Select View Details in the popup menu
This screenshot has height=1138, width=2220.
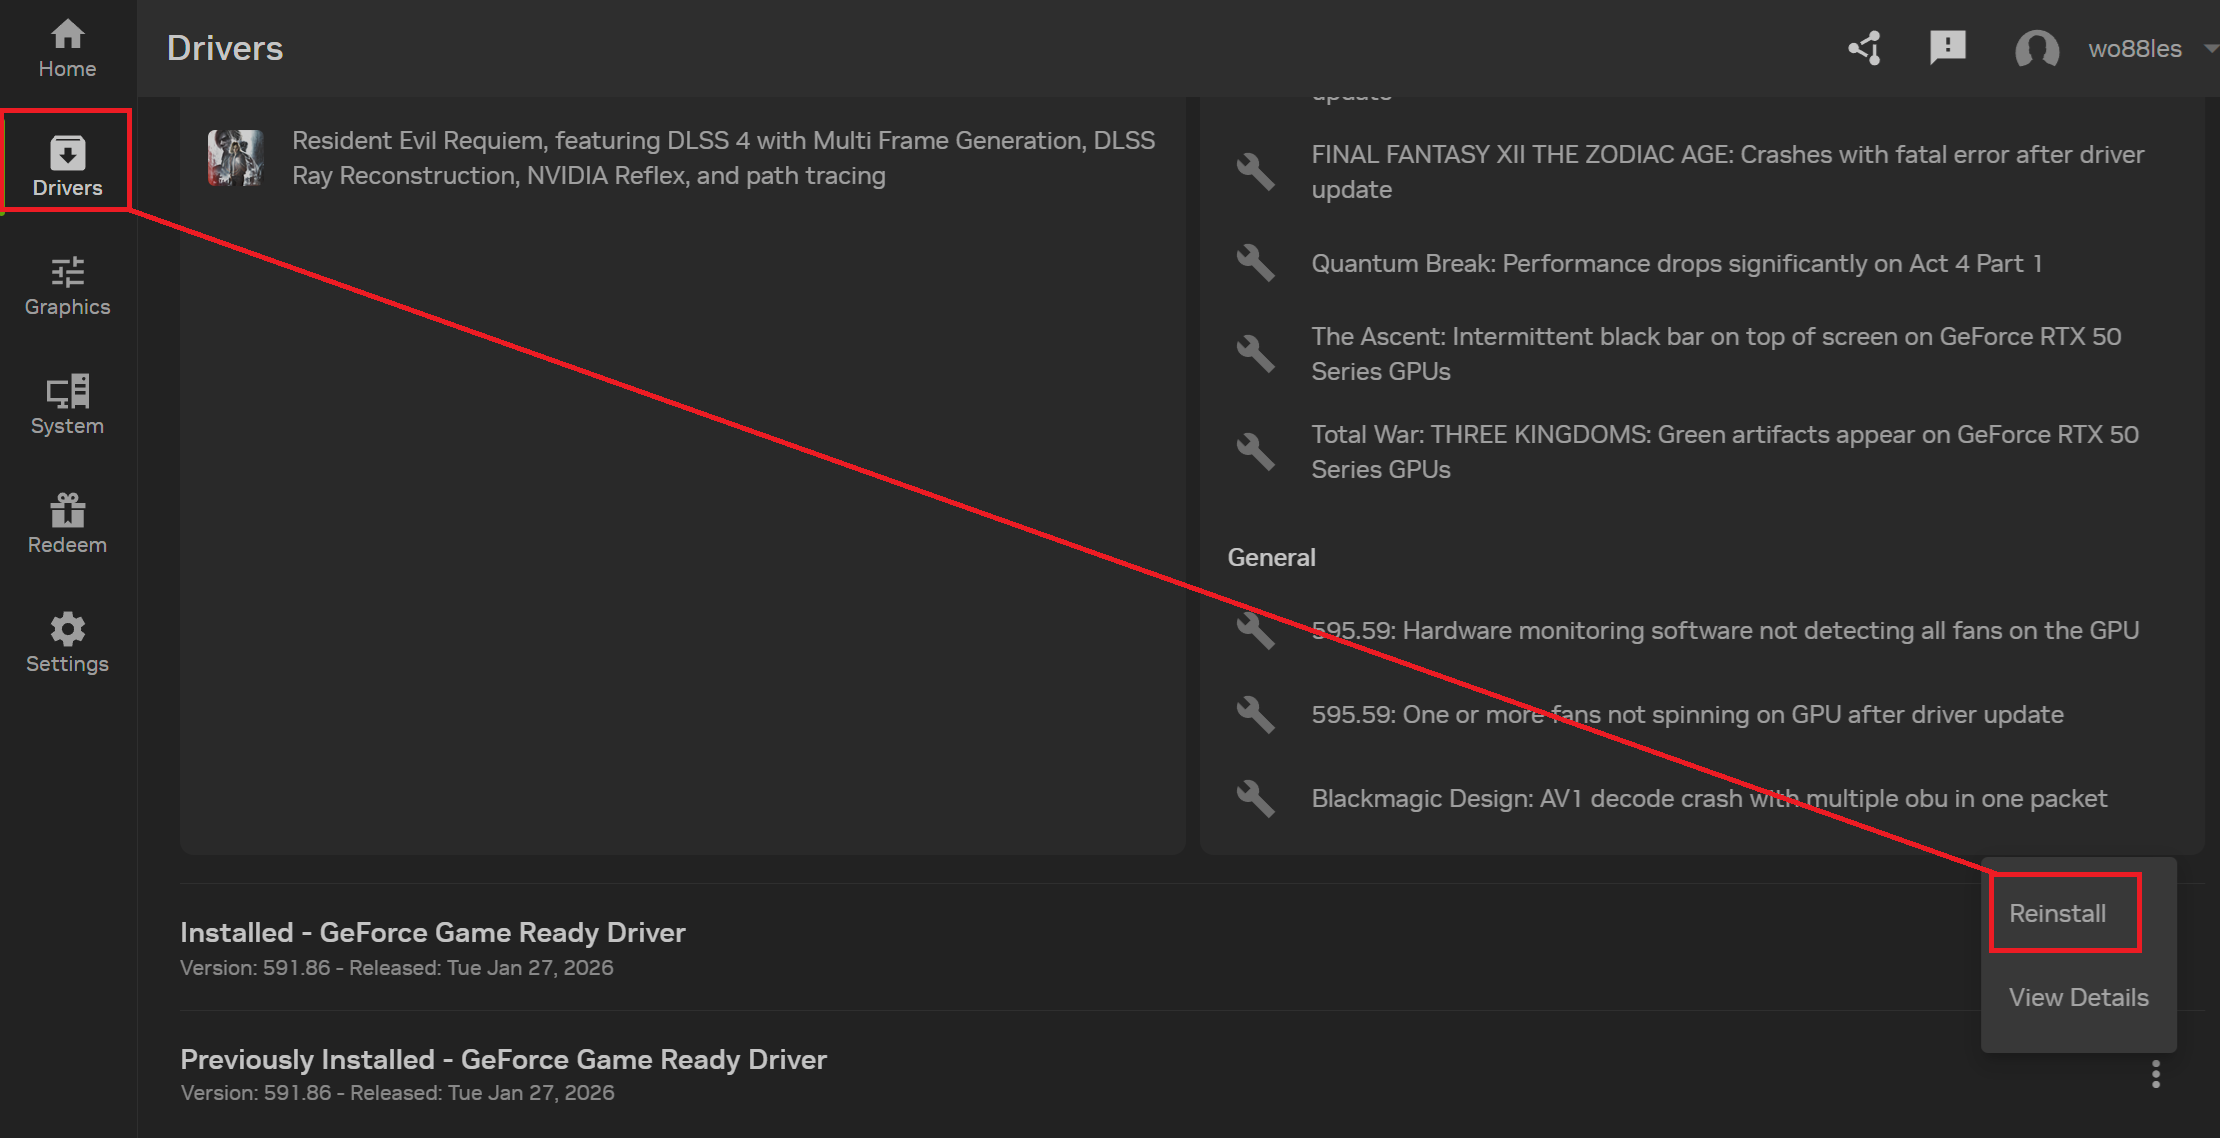click(x=2078, y=997)
